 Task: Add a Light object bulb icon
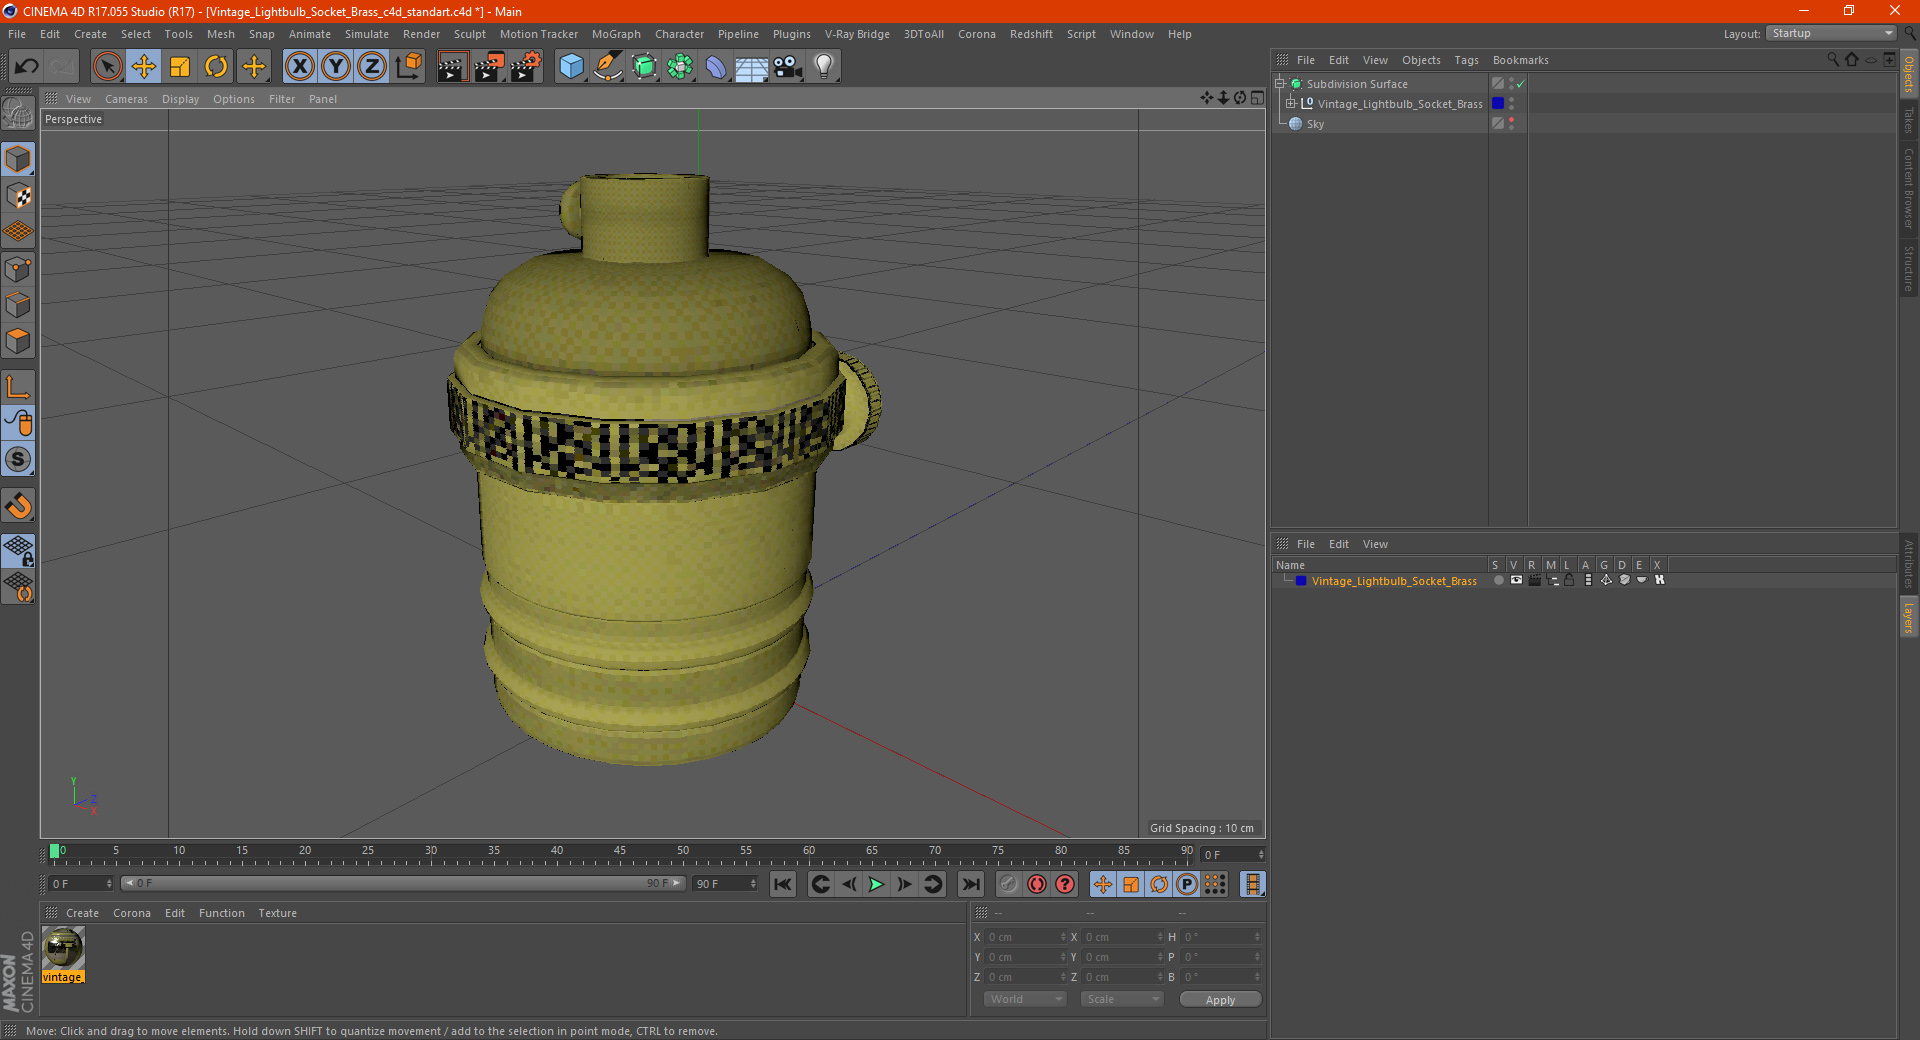coord(824,67)
